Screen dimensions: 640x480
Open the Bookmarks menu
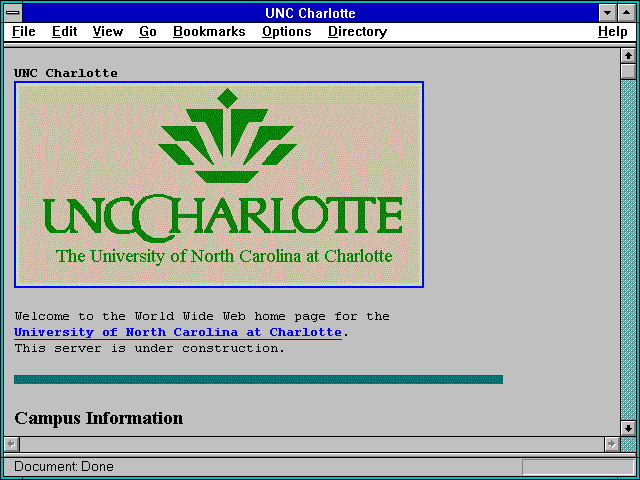pos(209,32)
